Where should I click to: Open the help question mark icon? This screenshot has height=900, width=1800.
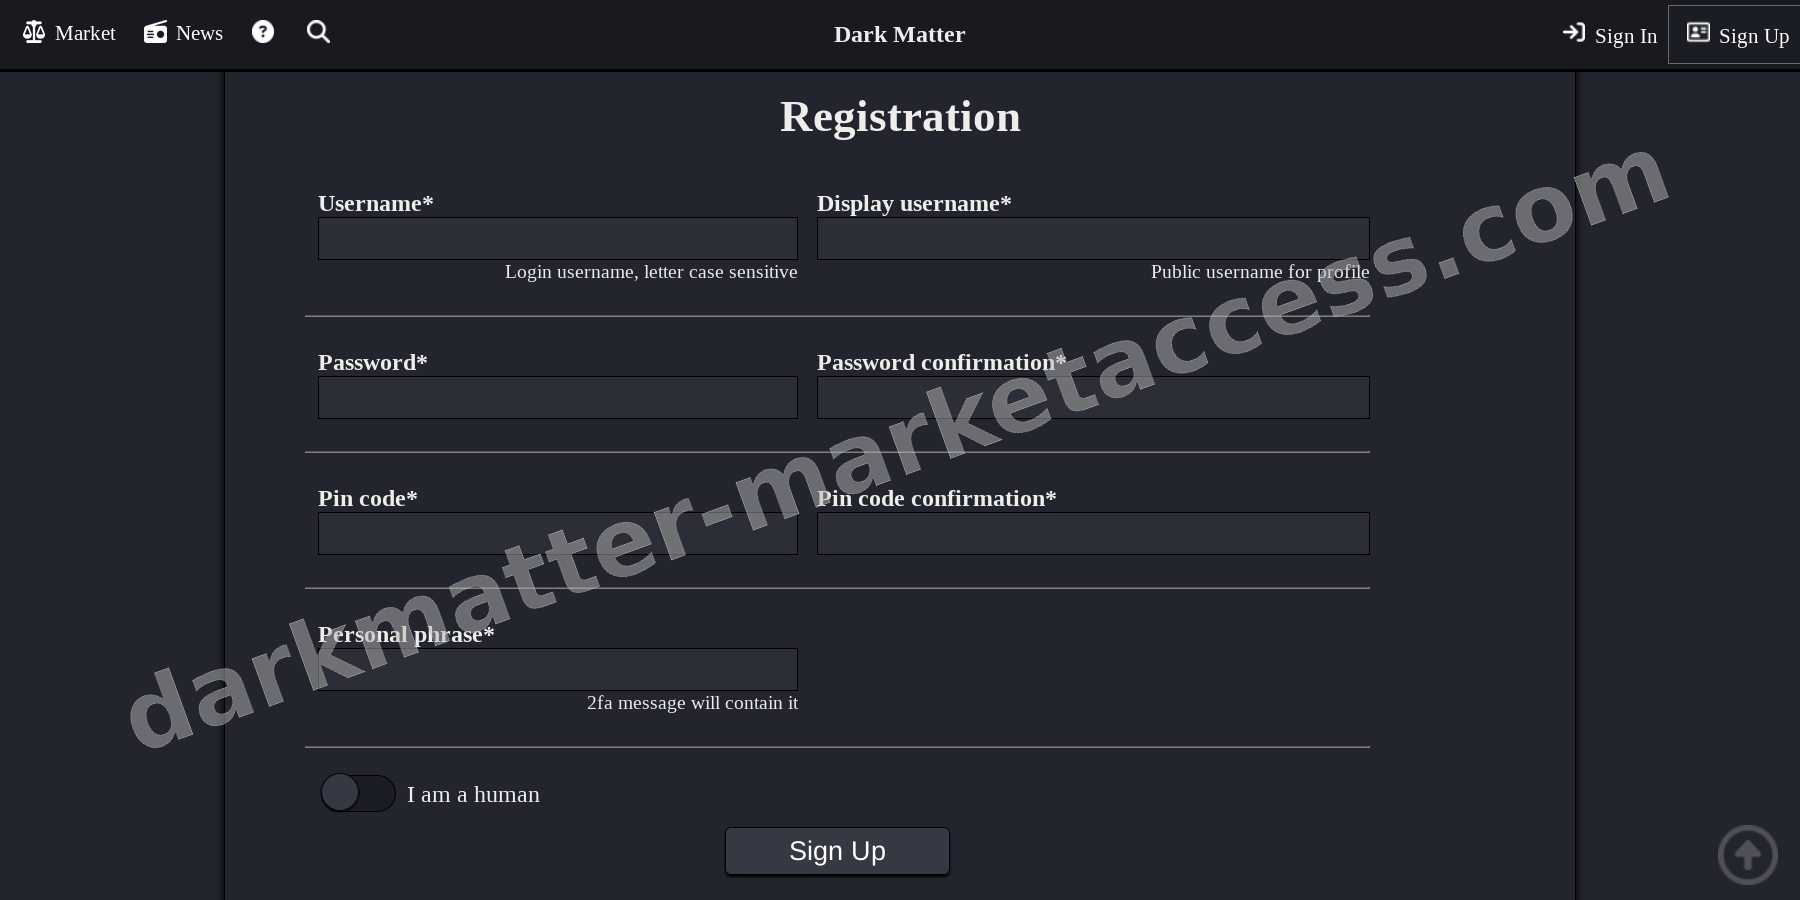[x=262, y=31]
